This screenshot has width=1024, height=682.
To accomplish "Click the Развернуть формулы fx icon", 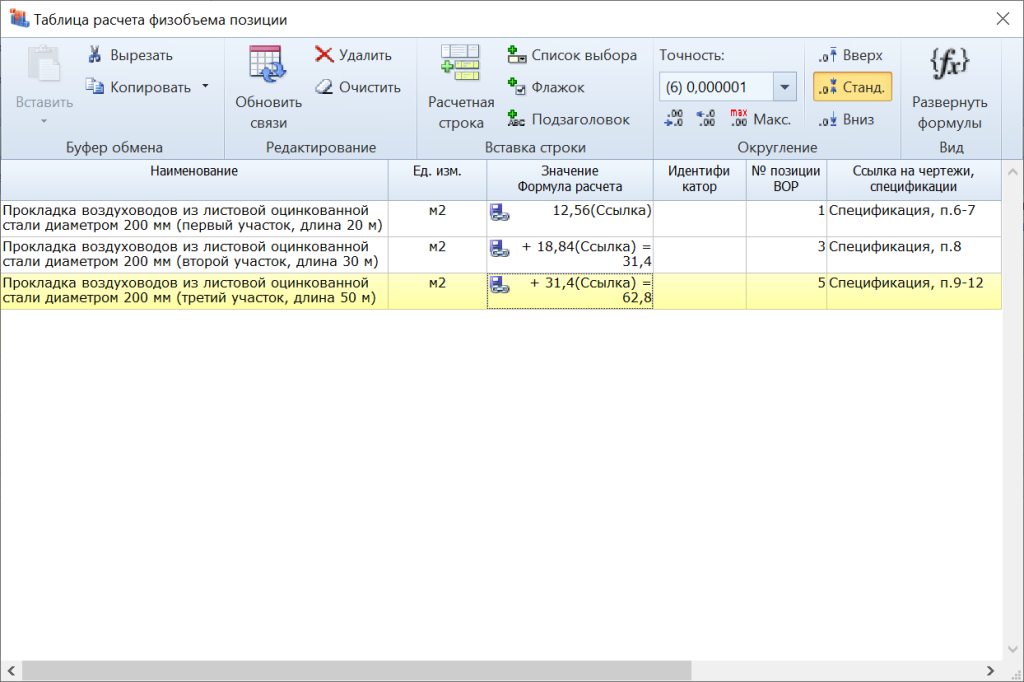I will [949, 65].
